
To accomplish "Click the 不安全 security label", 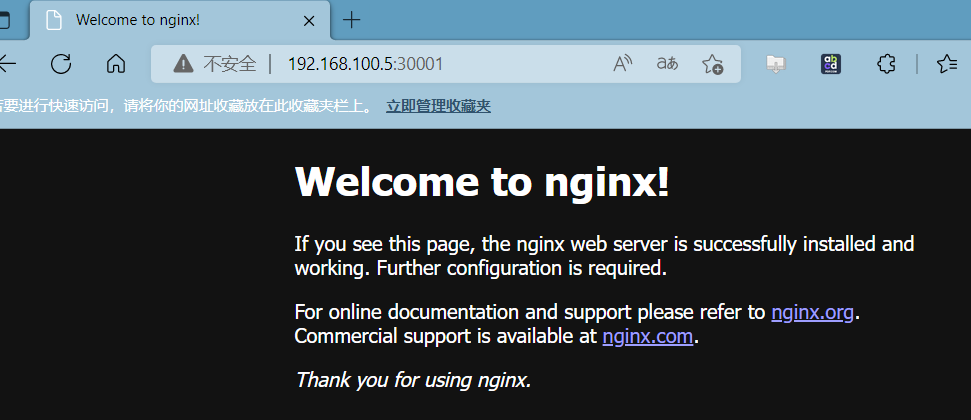I will coord(229,63).
